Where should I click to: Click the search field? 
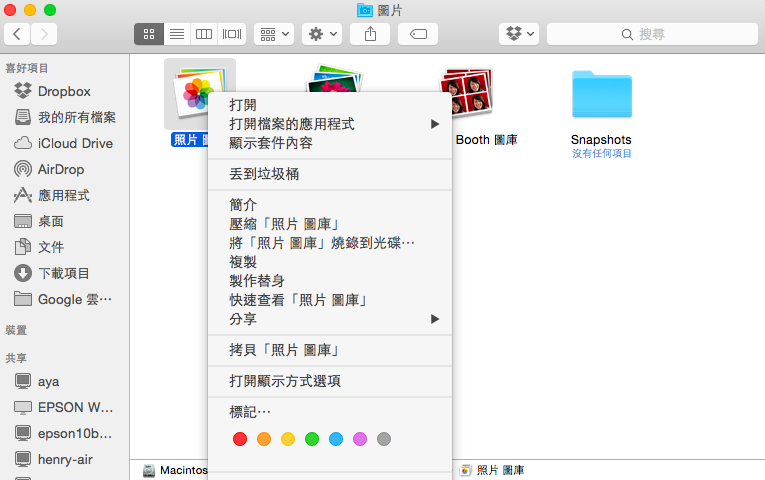point(652,34)
